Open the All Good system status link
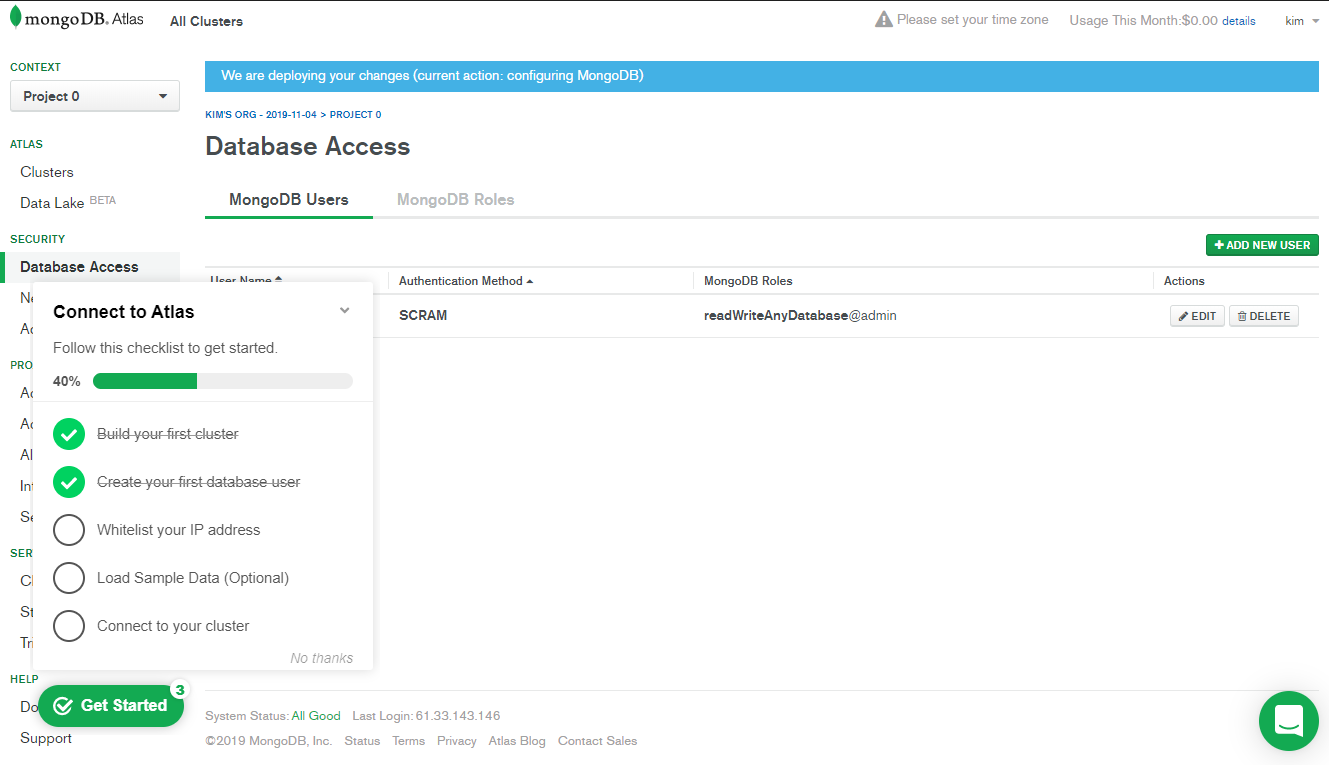The width and height of the screenshot is (1329, 765). point(316,716)
